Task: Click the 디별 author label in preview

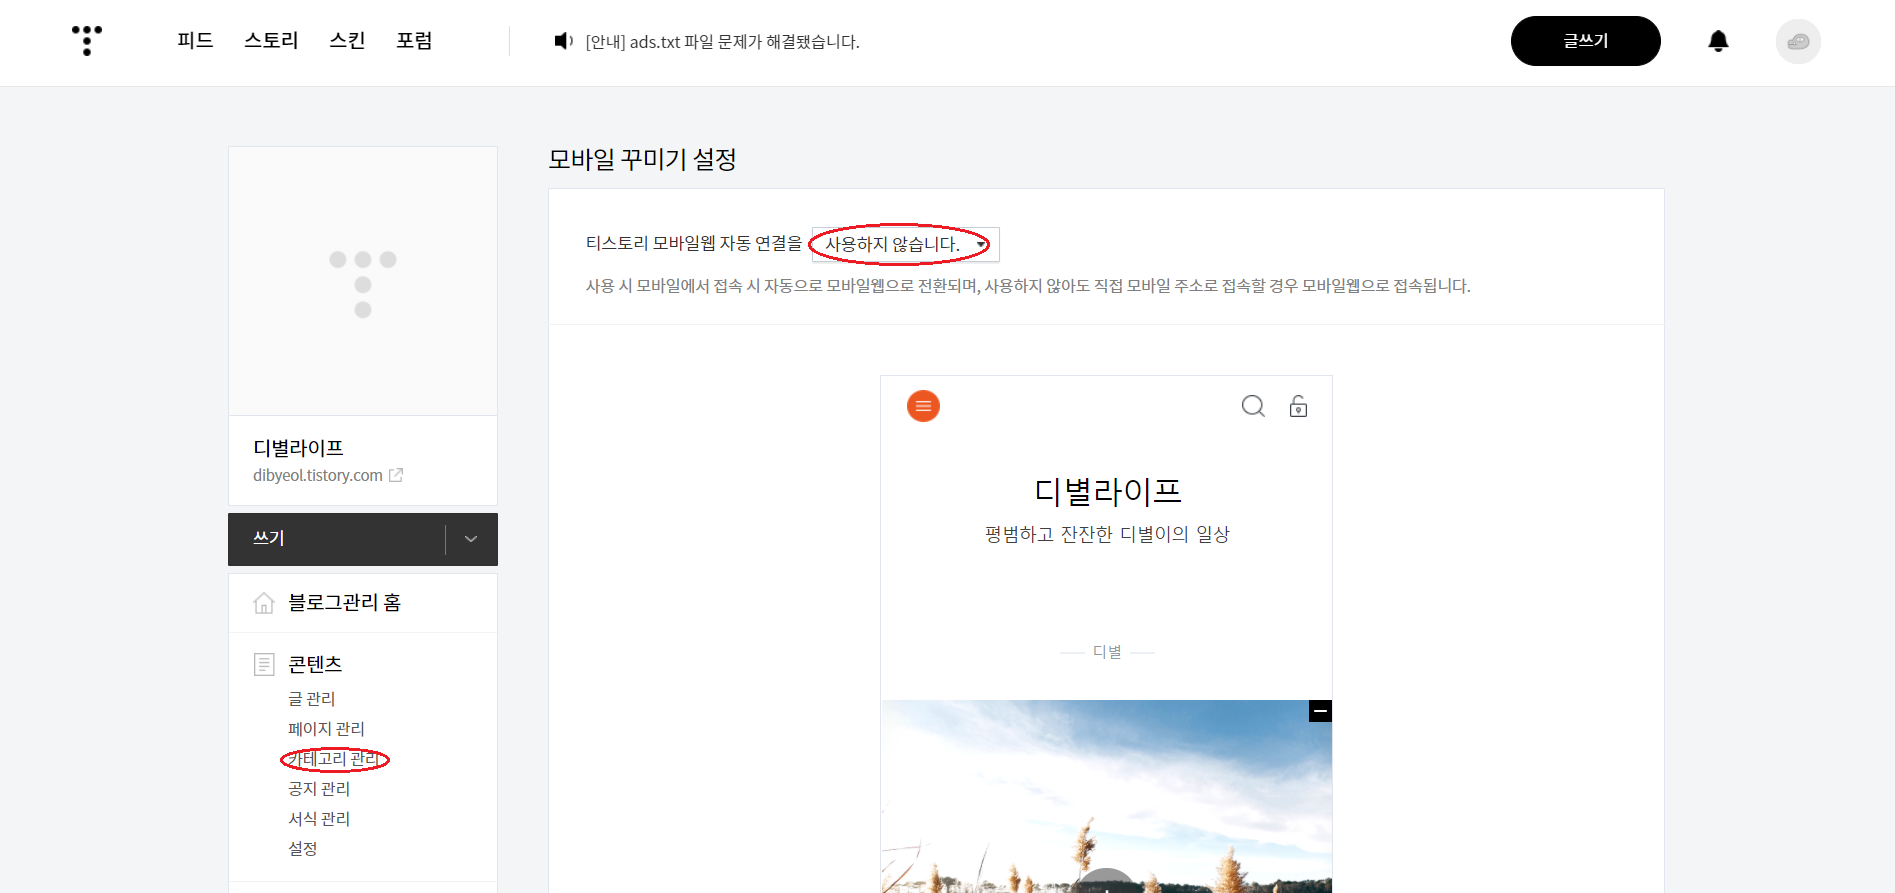Action: pyautogui.click(x=1107, y=652)
